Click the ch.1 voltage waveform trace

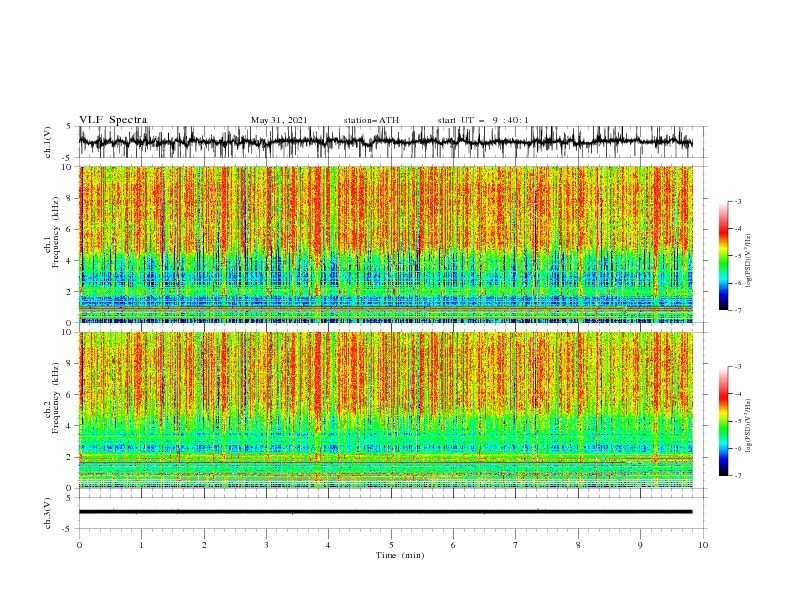coord(385,142)
